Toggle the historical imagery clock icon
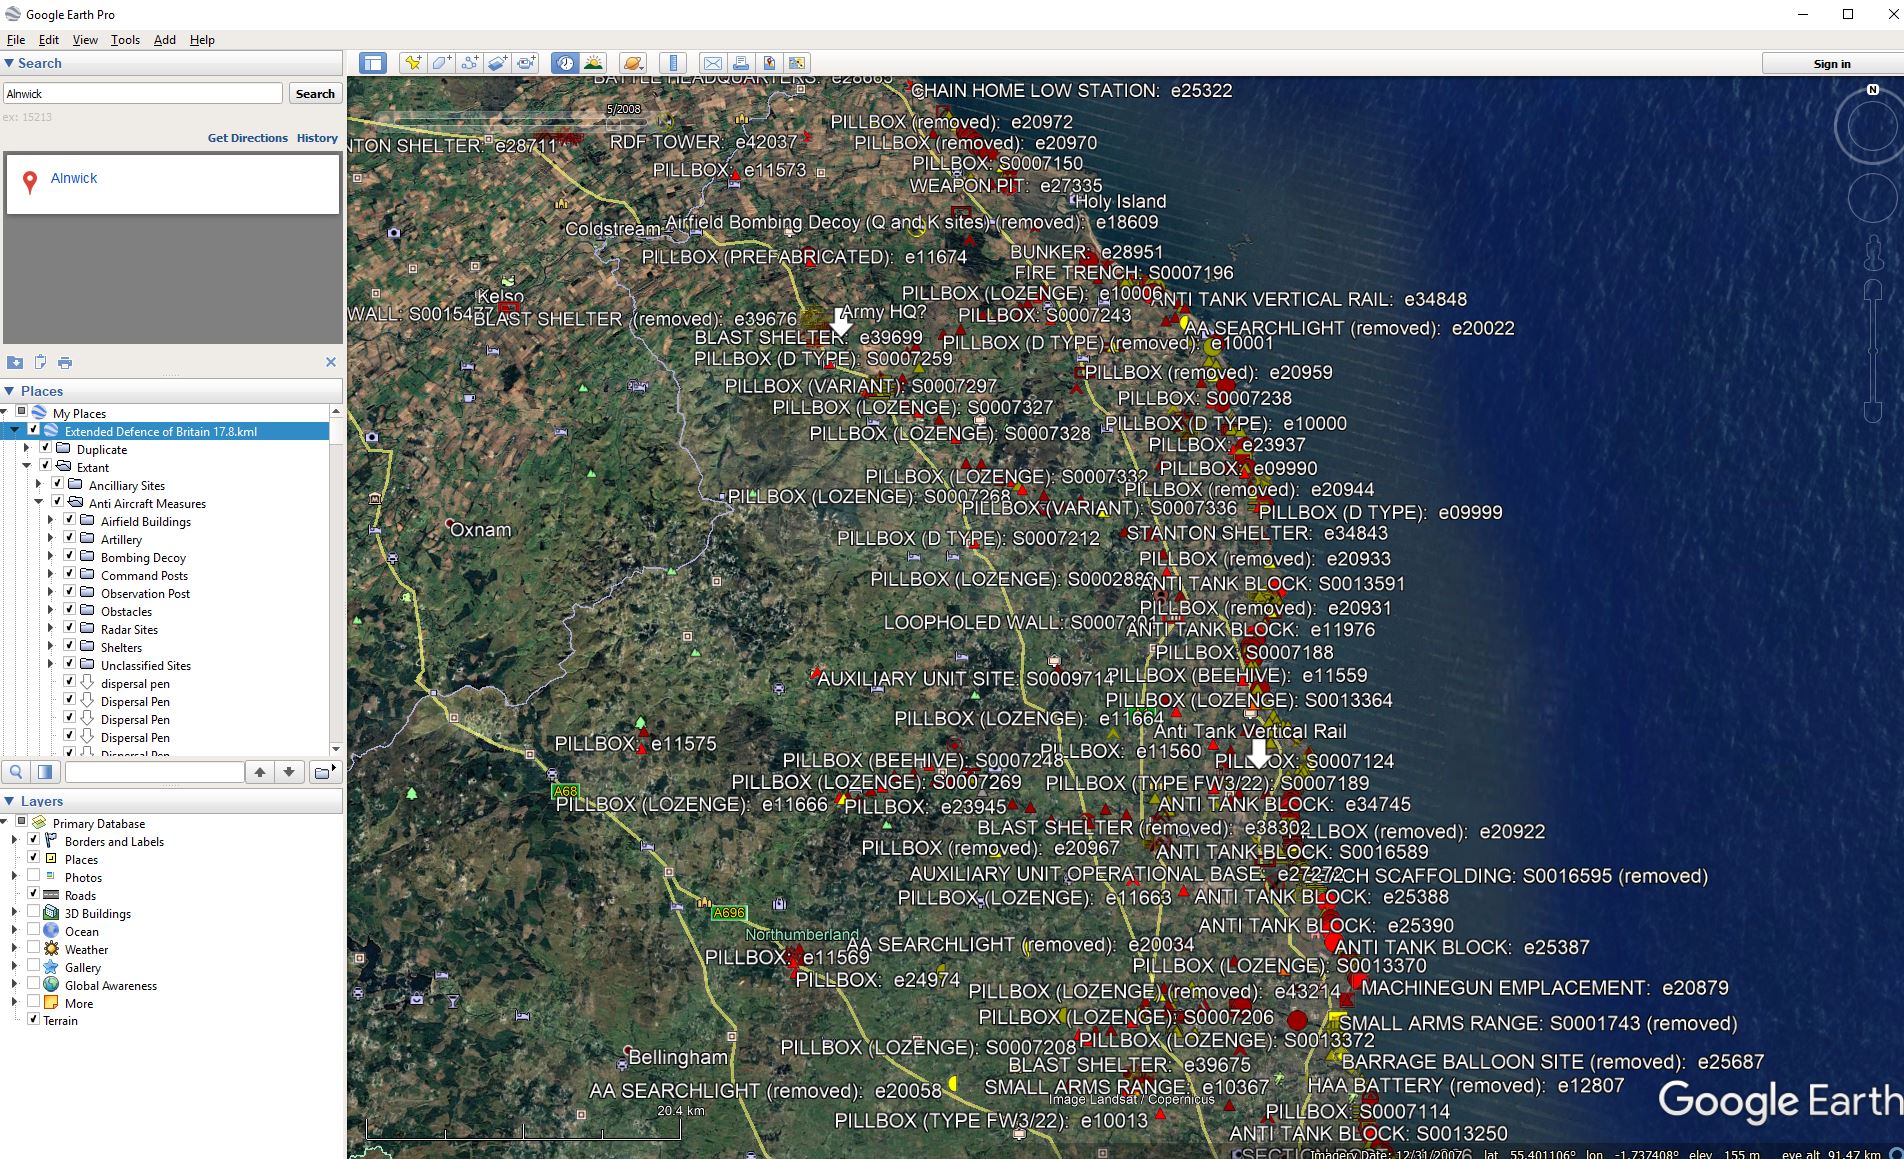The height and width of the screenshot is (1159, 1904). point(565,63)
